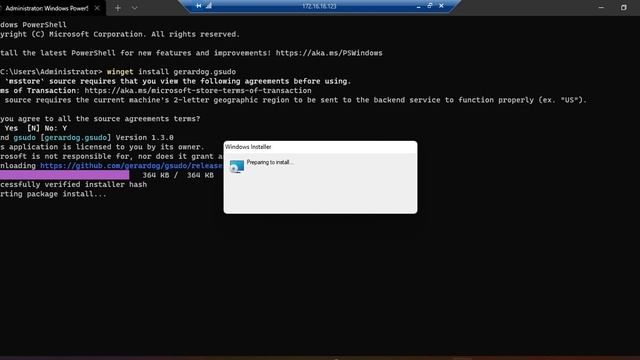Restore down the remote desktop connection bar
Image resolution: width=640 pixels, height=360 pixels.
[430, 6]
